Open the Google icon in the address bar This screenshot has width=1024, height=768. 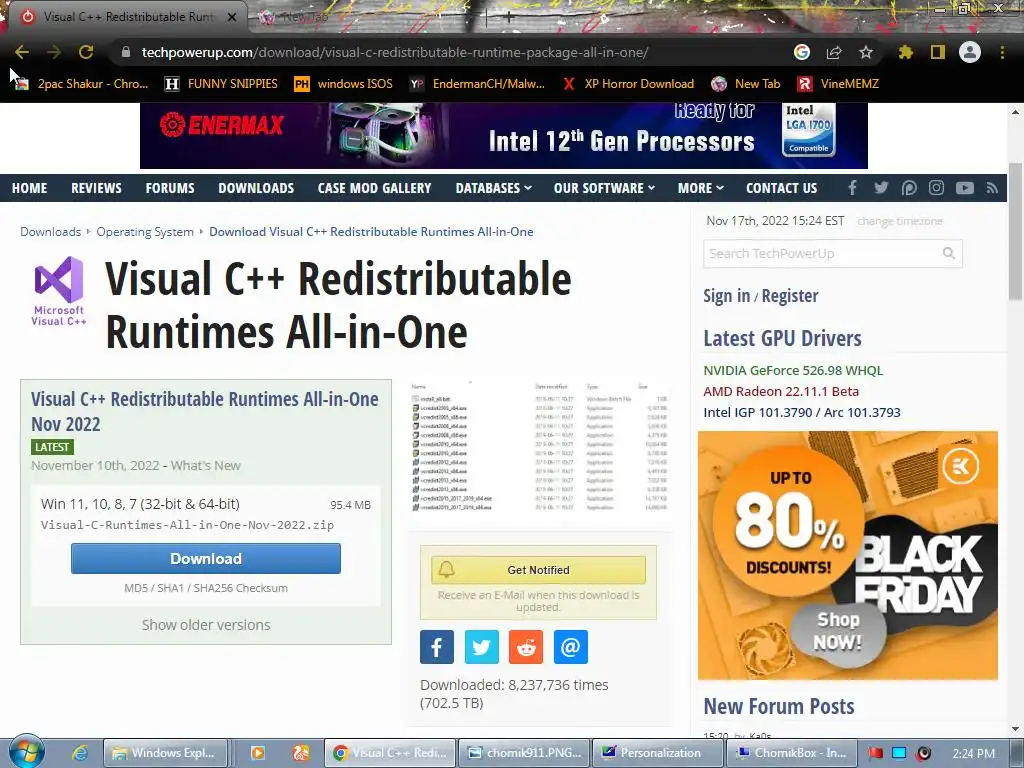802,52
